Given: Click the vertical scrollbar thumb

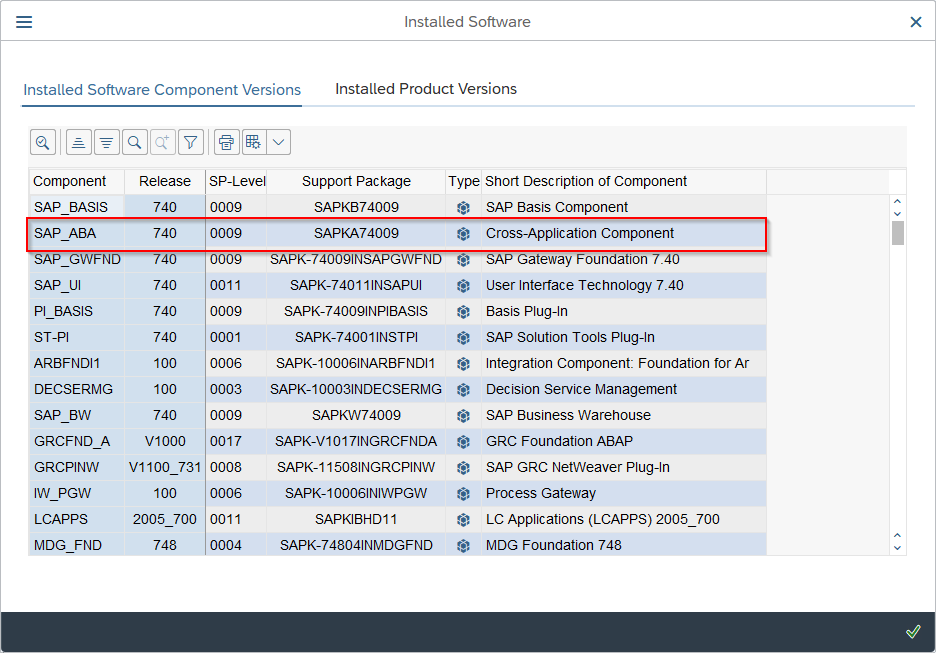Looking at the screenshot, I should [x=898, y=233].
